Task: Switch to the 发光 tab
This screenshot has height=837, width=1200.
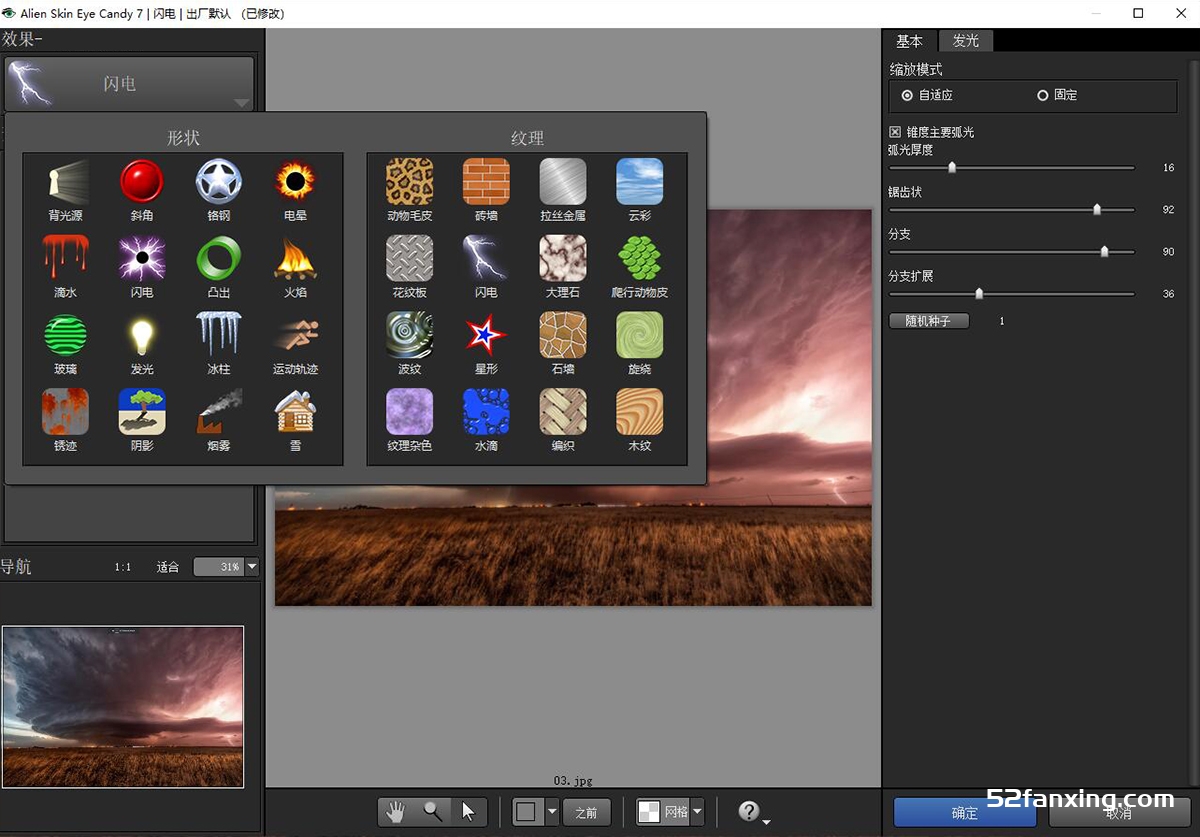Action: click(966, 41)
